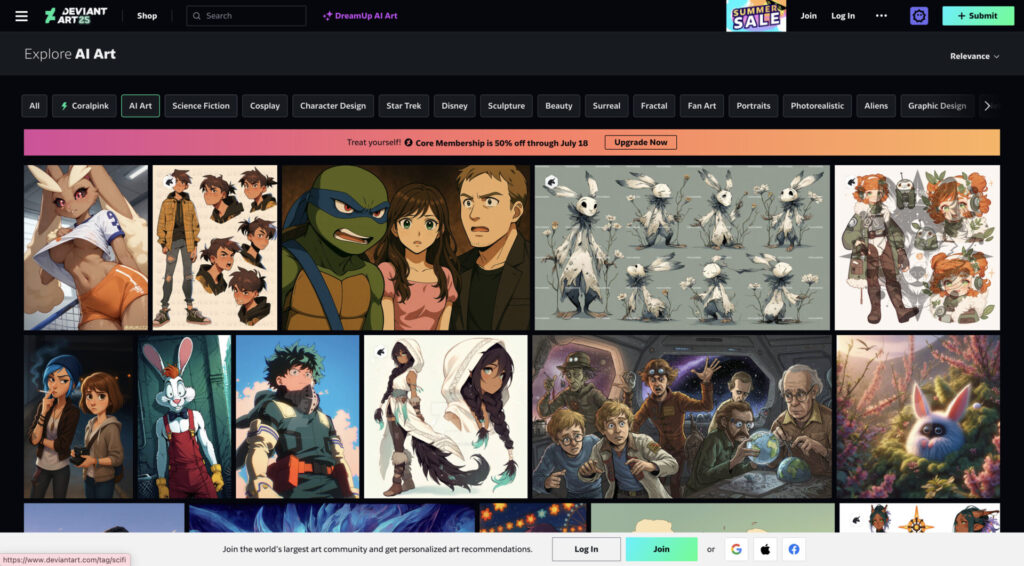Viewport: 1024px width, 566px height.
Task: Click the search magnifier icon
Action: click(197, 16)
